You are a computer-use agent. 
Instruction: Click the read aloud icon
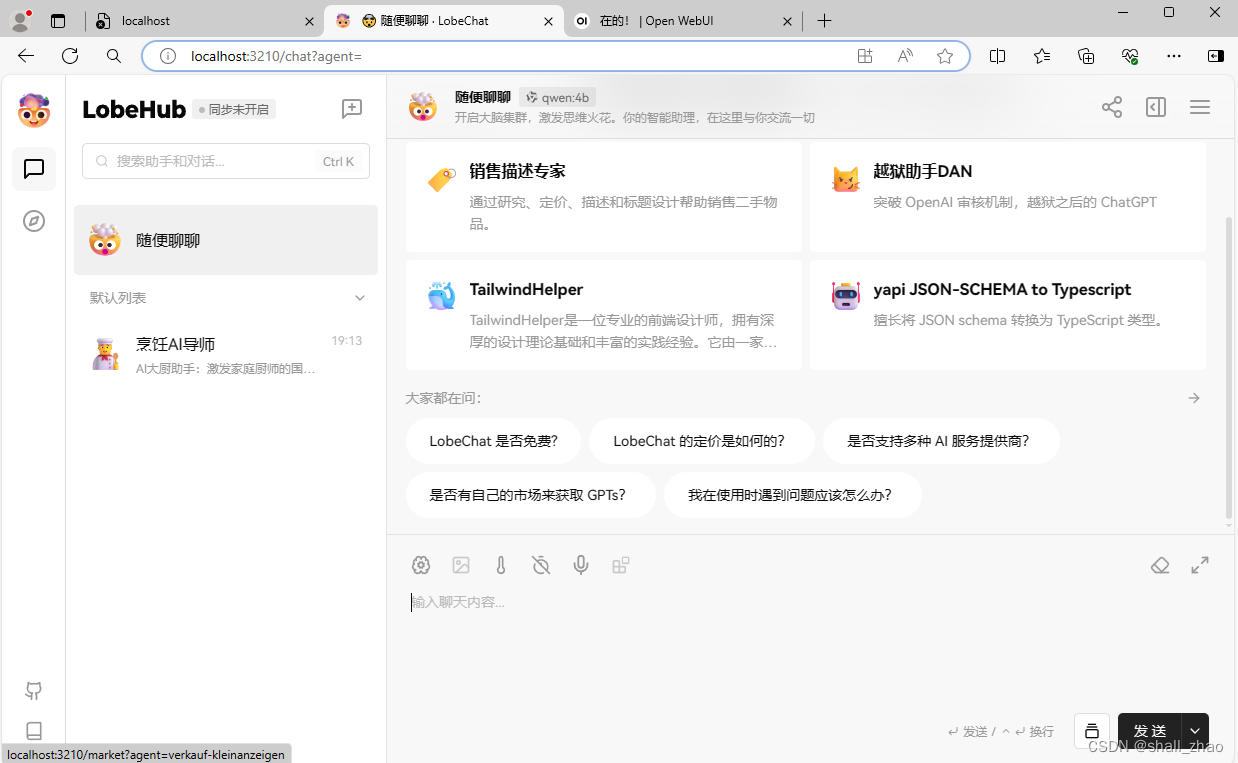(x=905, y=56)
